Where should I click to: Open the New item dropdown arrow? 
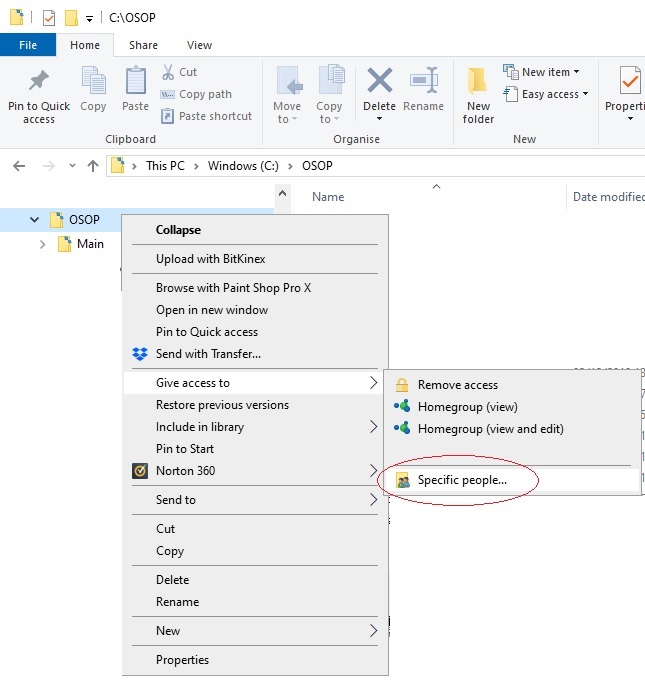[x=576, y=72]
